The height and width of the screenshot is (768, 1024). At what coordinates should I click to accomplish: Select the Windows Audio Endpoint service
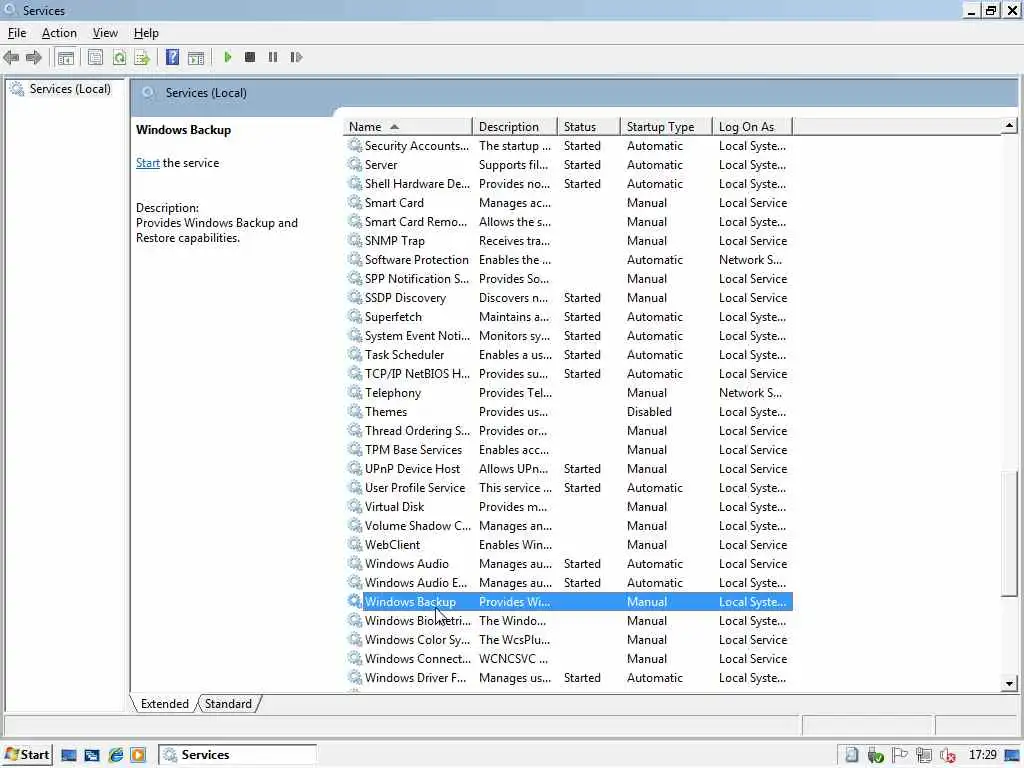(x=569, y=583)
